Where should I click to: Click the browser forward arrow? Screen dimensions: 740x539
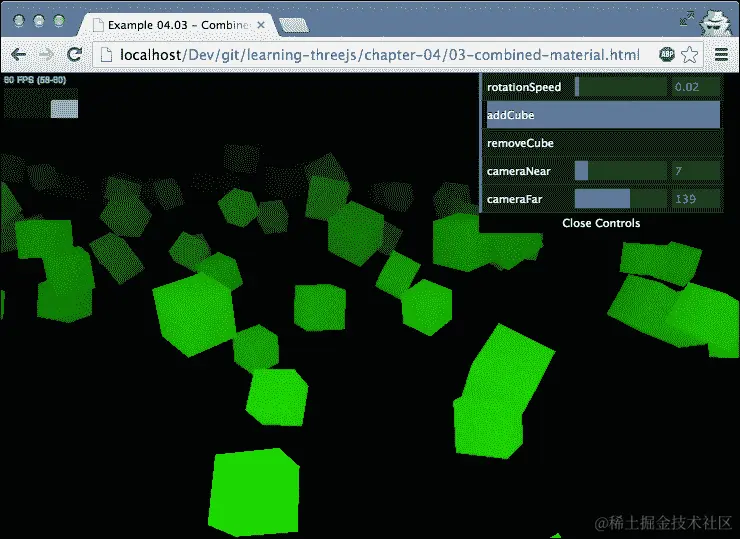pyautogui.click(x=46, y=55)
